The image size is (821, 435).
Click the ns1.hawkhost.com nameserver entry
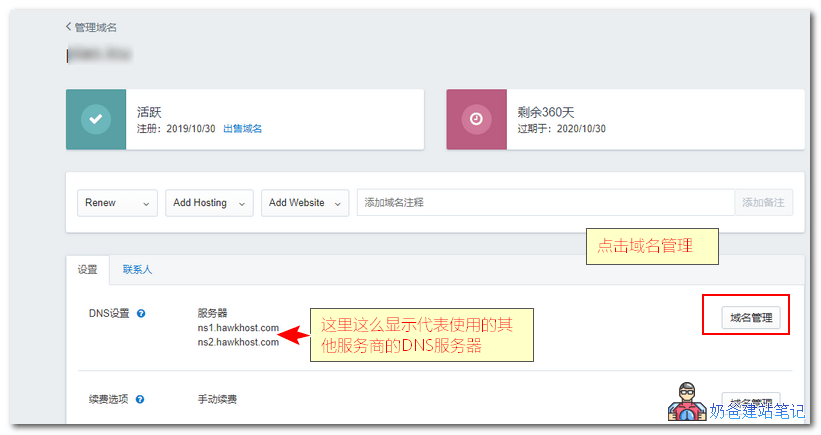238,328
